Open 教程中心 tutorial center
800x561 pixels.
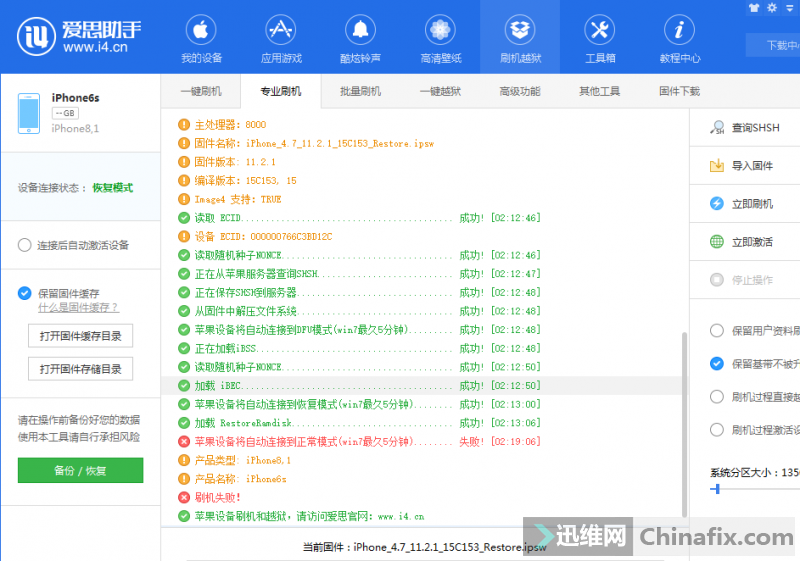pos(680,38)
